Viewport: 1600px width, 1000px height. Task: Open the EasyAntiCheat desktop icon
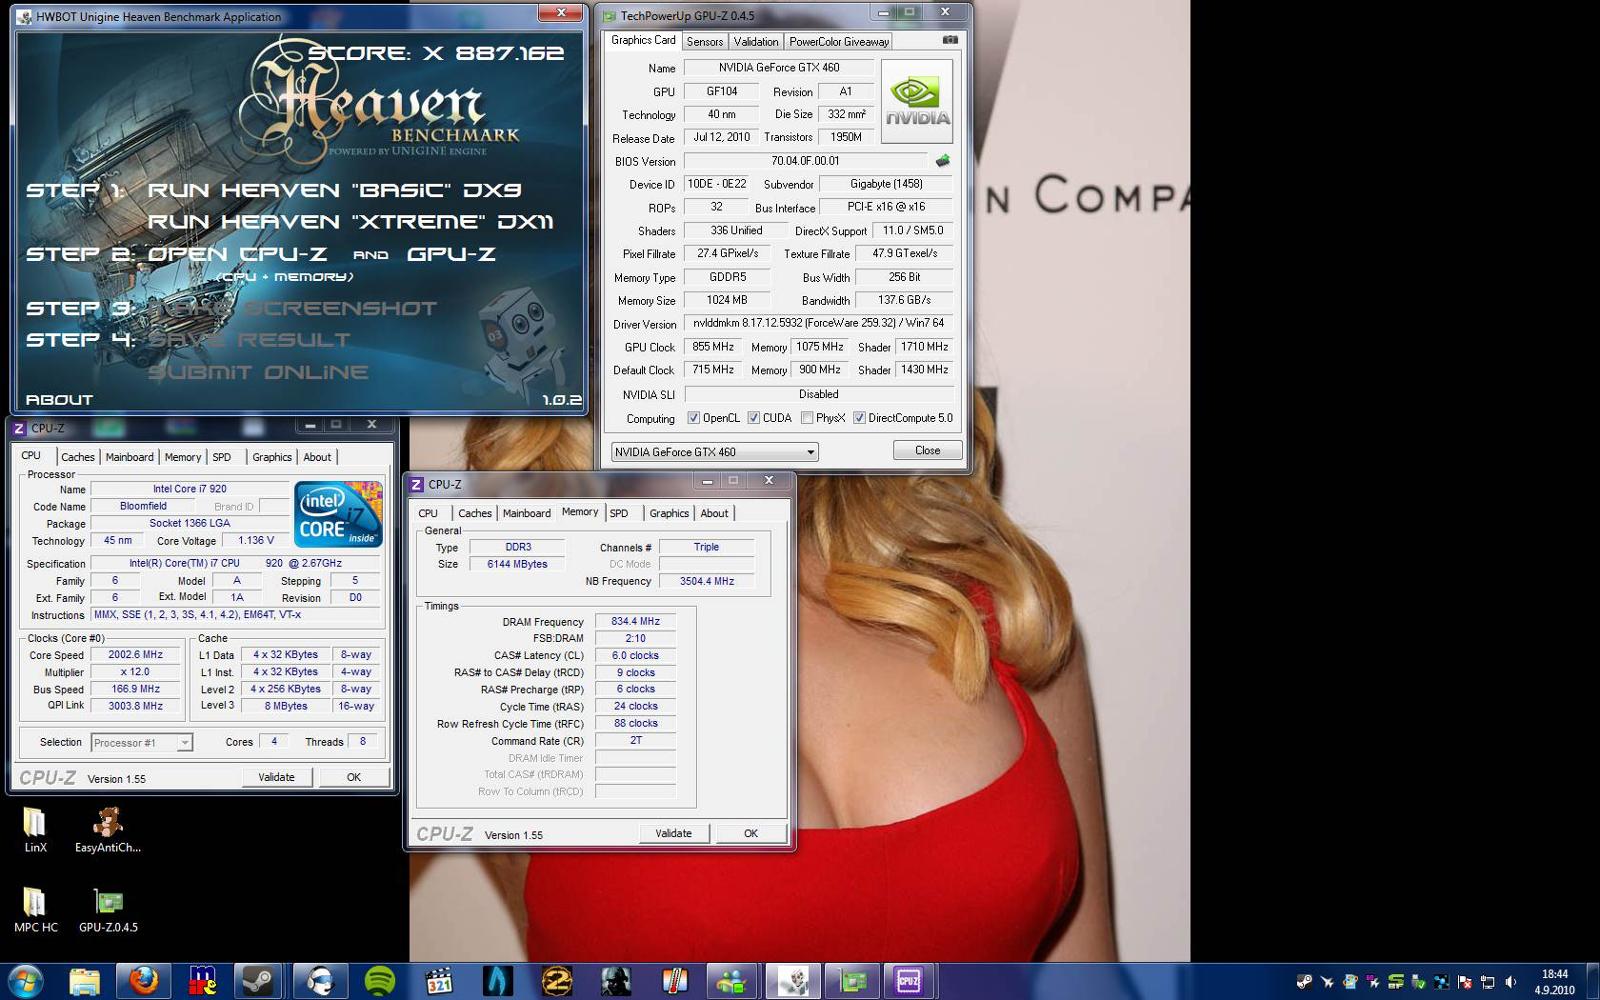(x=107, y=830)
